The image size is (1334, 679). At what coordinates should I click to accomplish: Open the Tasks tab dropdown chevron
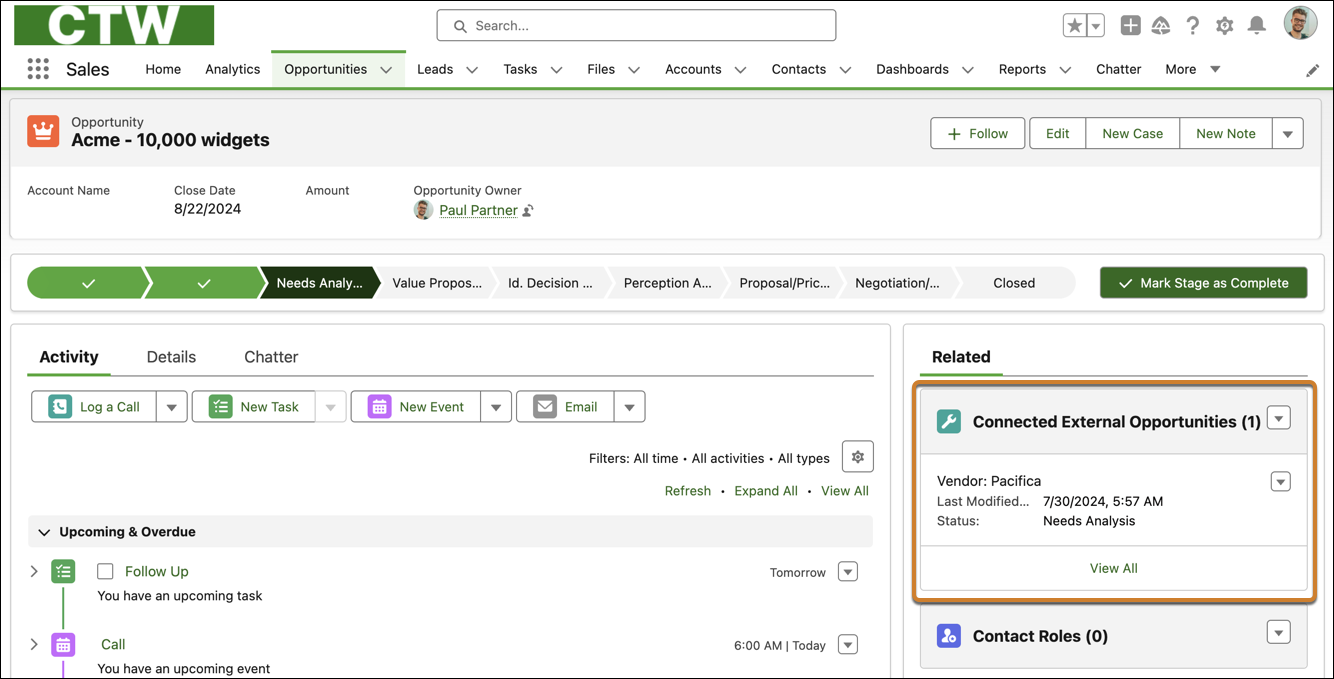pos(556,70)
